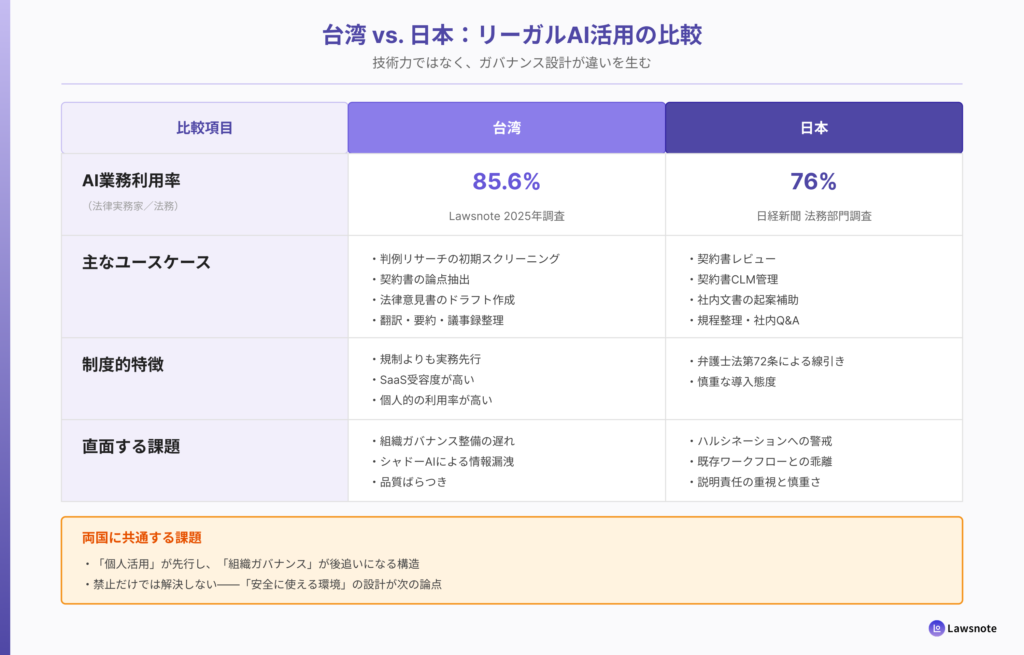Click 翻訳・要約・議事録整理 bullet
1024x655 pixels.
point(437,321)
